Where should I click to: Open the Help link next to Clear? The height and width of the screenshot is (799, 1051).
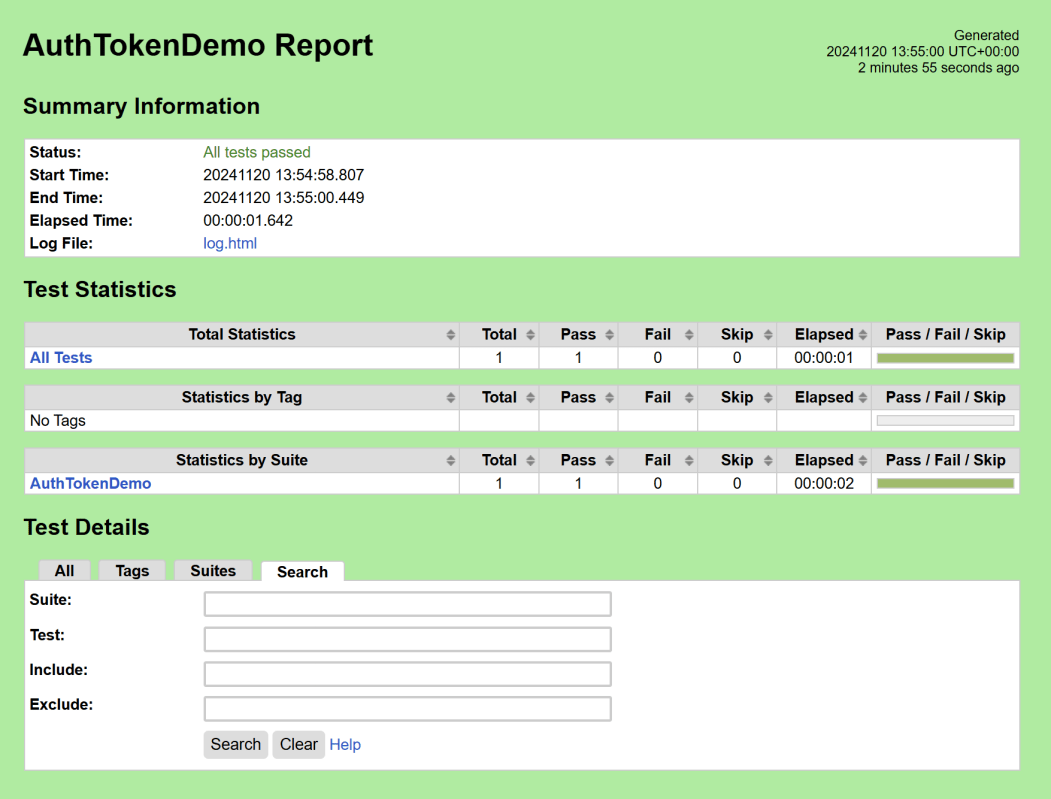tap(345, 745)
